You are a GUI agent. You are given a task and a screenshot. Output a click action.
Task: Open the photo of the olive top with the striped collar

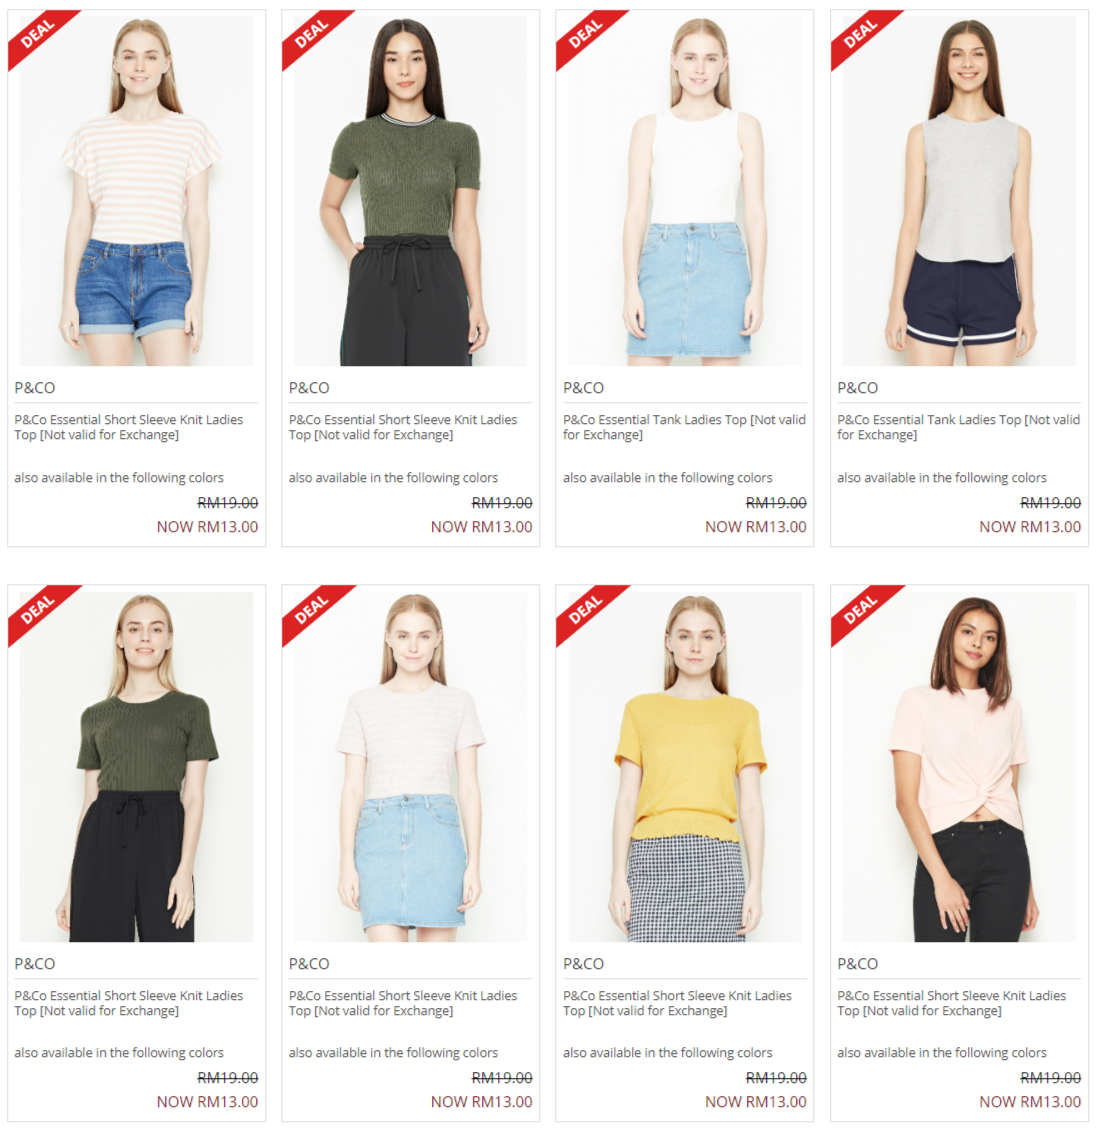coord(410,191)
